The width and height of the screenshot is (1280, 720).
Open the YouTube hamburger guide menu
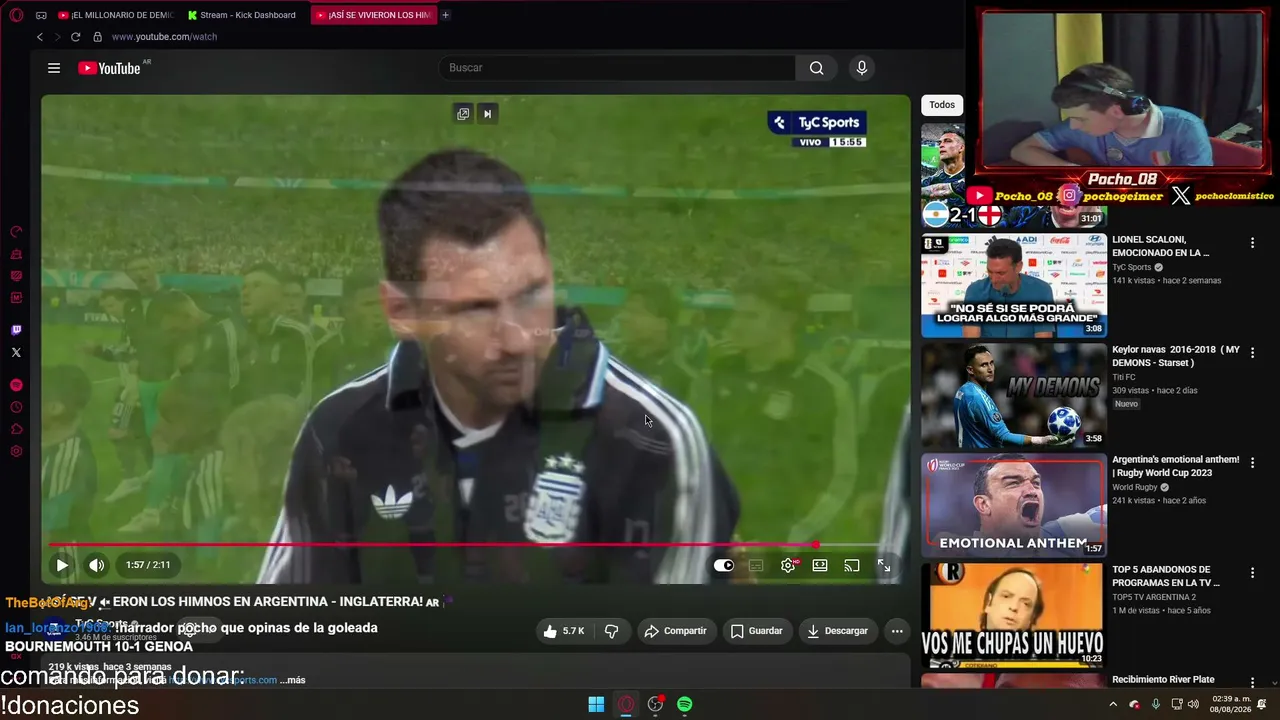tap(54, 68)
